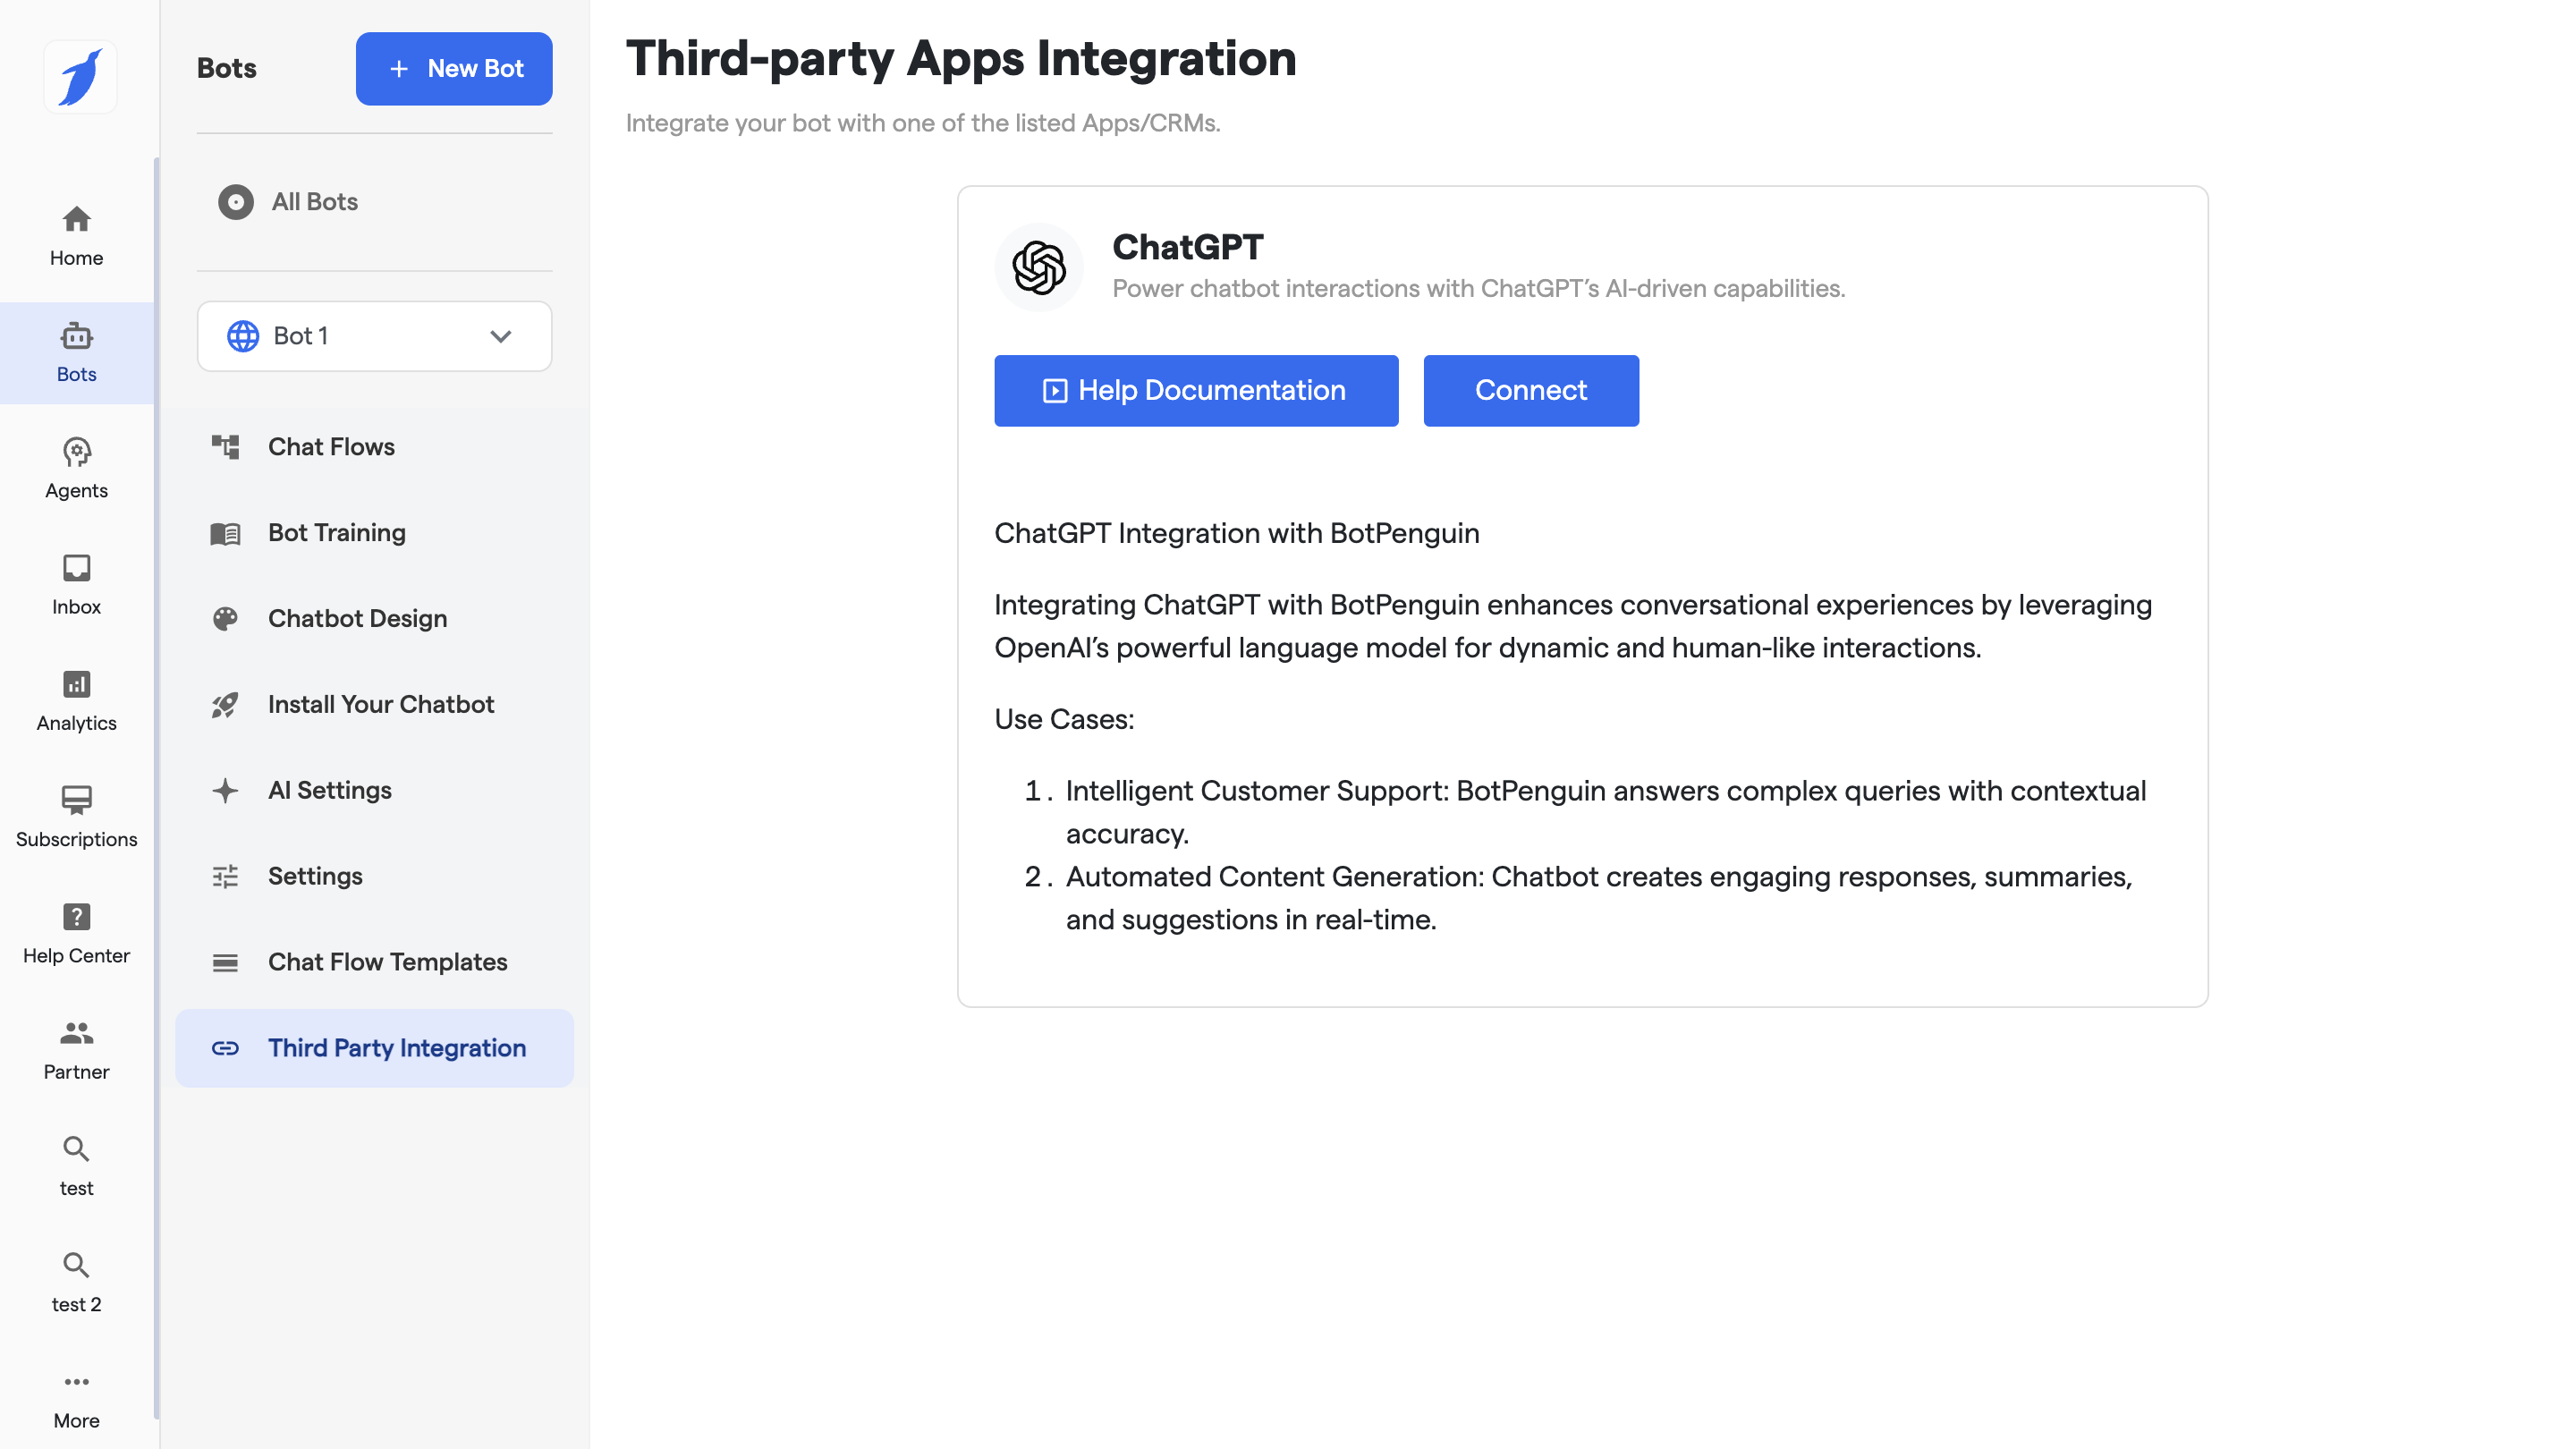Click the chevron beside Bot 1
2576x1449 pixels.
pos(500,336)
